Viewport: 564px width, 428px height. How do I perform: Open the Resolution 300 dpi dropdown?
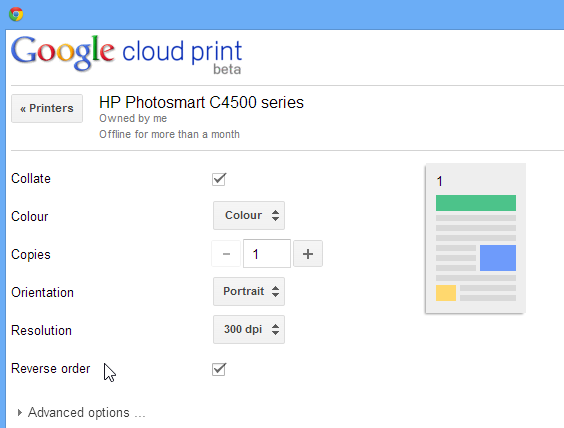249,329
